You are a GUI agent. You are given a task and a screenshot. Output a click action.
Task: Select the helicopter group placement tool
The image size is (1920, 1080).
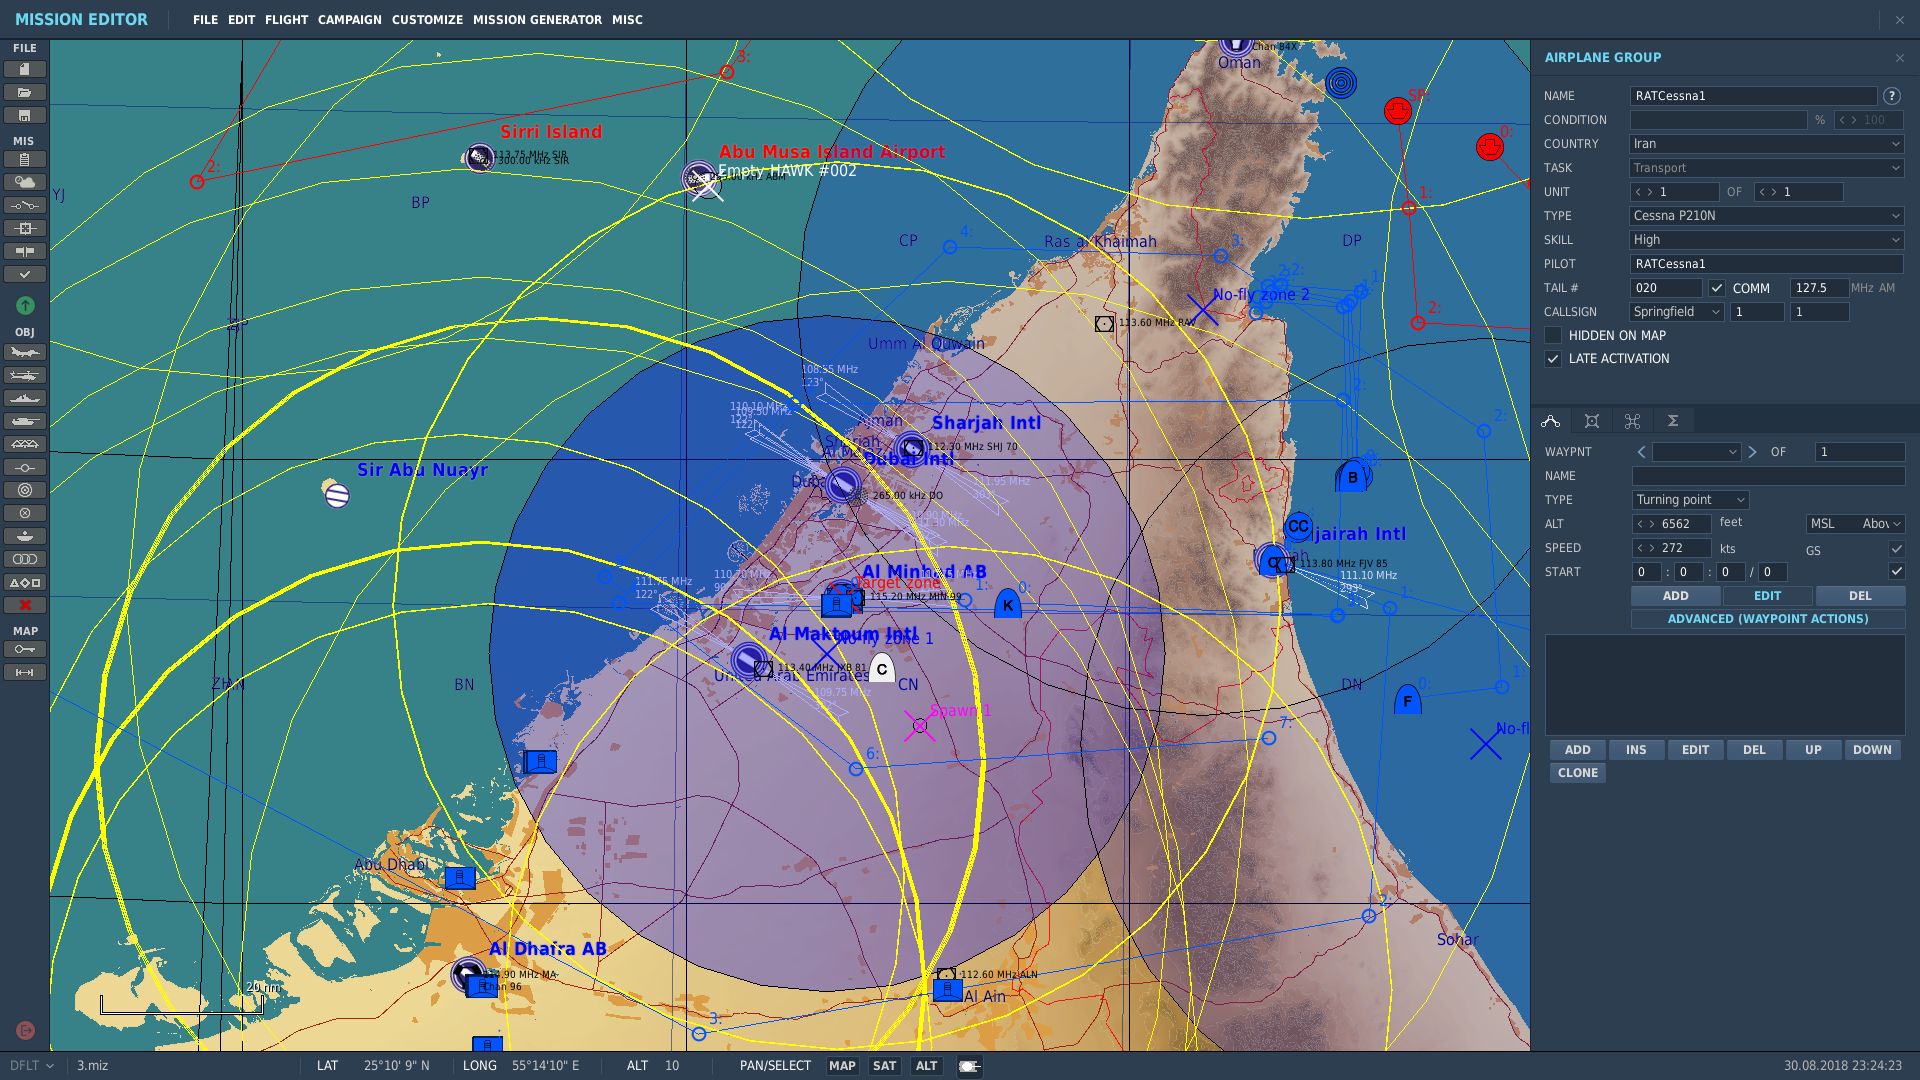click(x=25, y=375)
